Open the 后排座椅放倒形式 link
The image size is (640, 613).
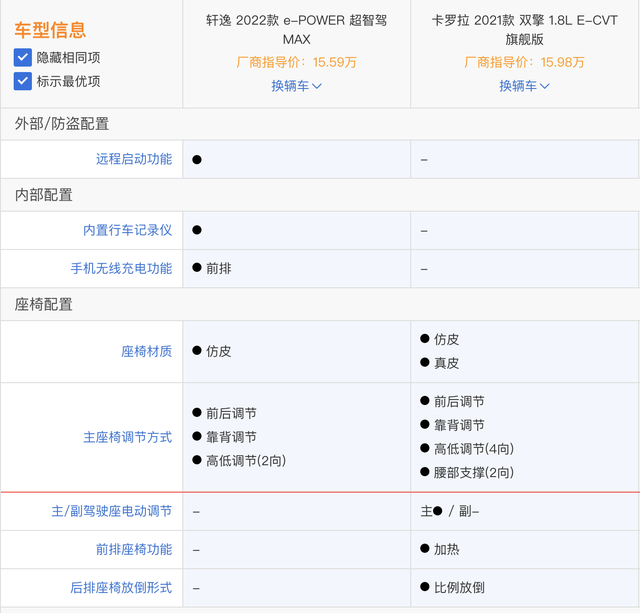121,588
